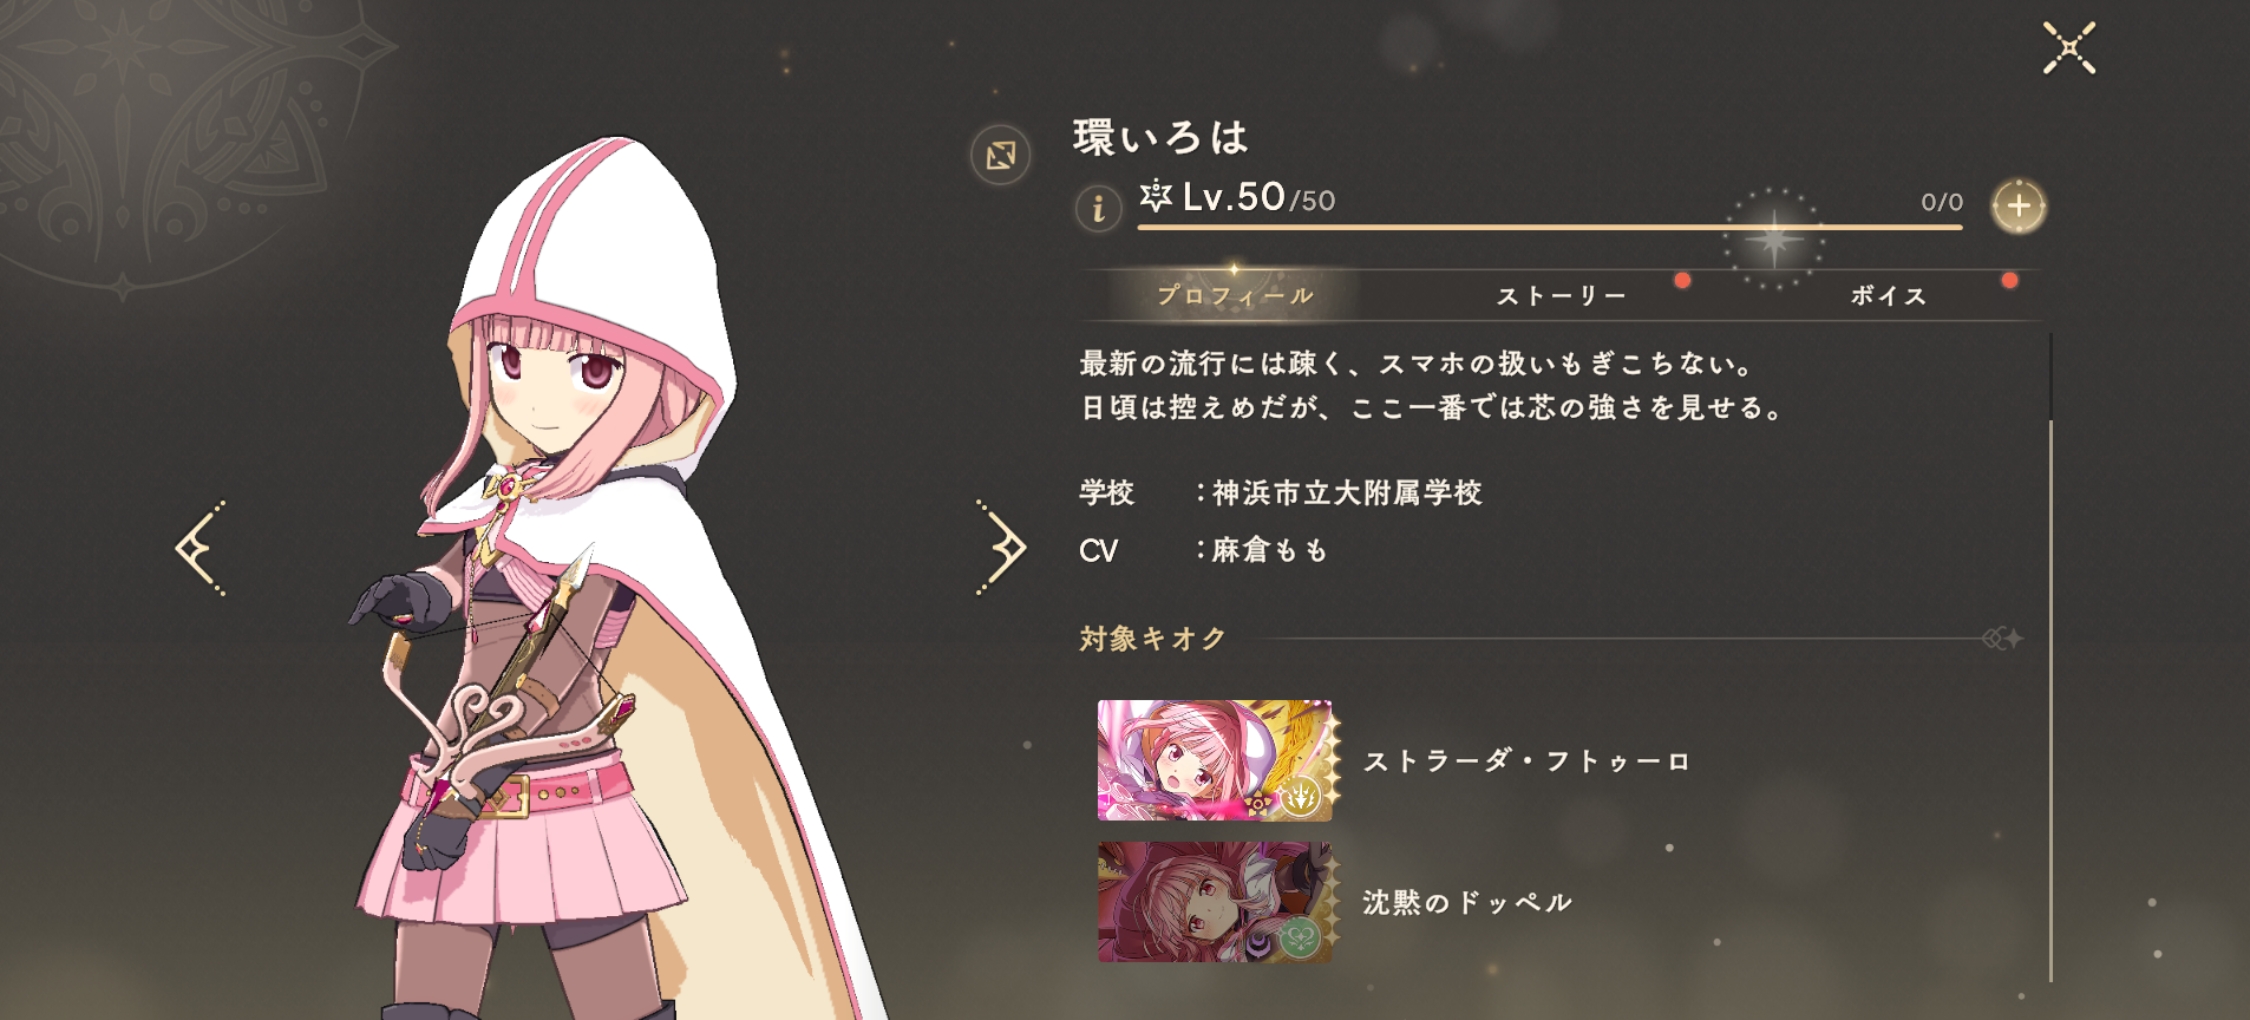2250x1020 pixels.
Task: Open the ボイス tab
Action: coord(1889,295)
